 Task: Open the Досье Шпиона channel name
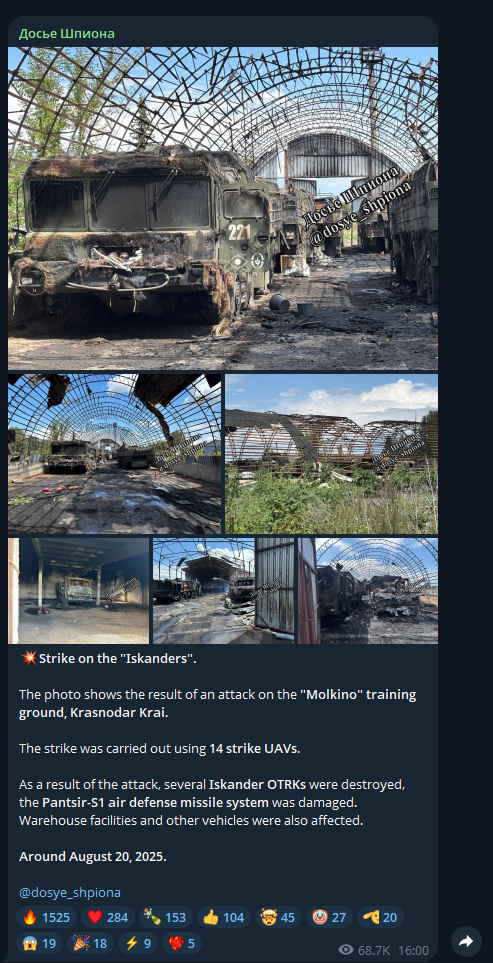(x=66, y=33)
